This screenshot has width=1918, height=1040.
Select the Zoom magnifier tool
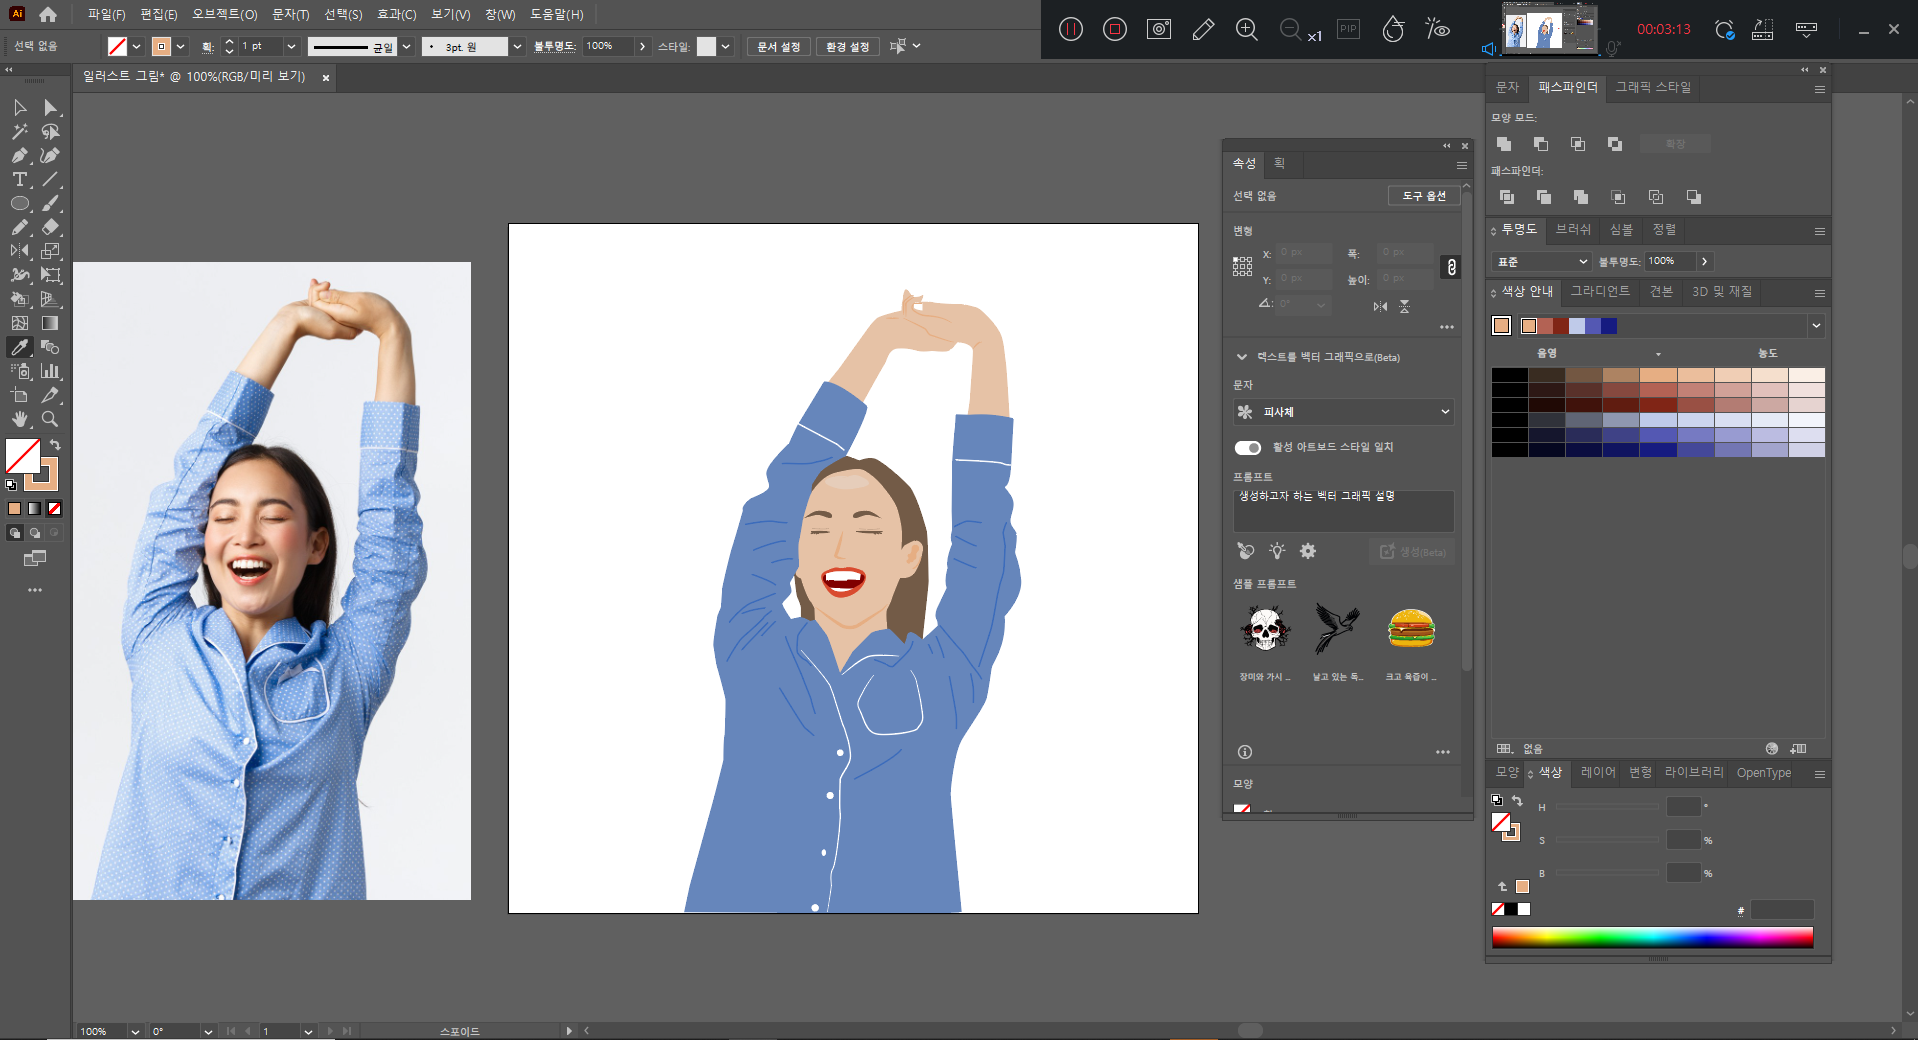[50, 419]
